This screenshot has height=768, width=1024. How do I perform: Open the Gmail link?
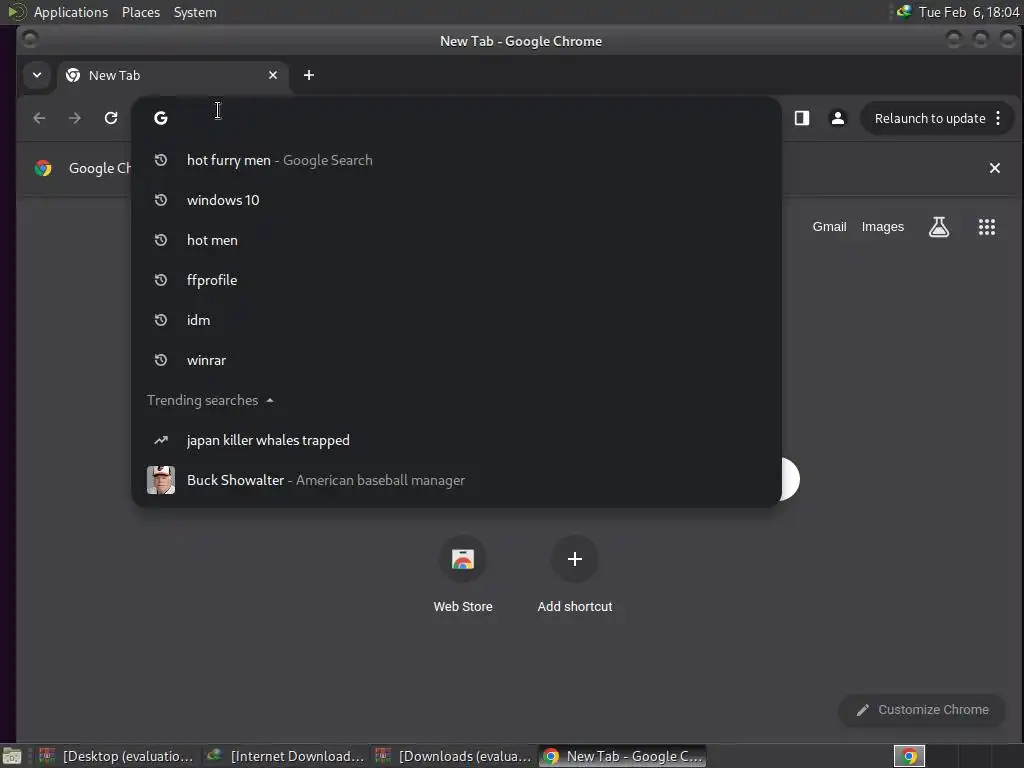pyautogui.click(x=829, y=227)
